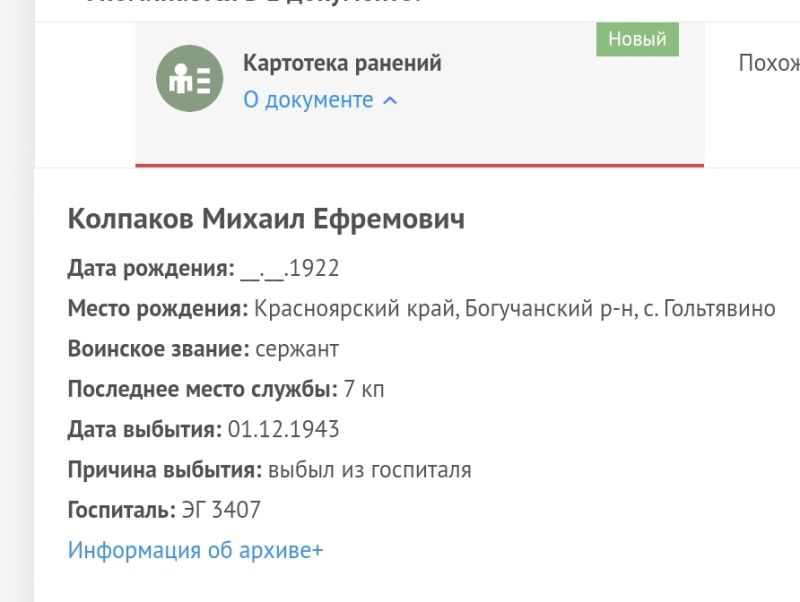Screen dimensions: 800x602
Task: Click the service unit value 7 кп
Action: tap(363, 389)
